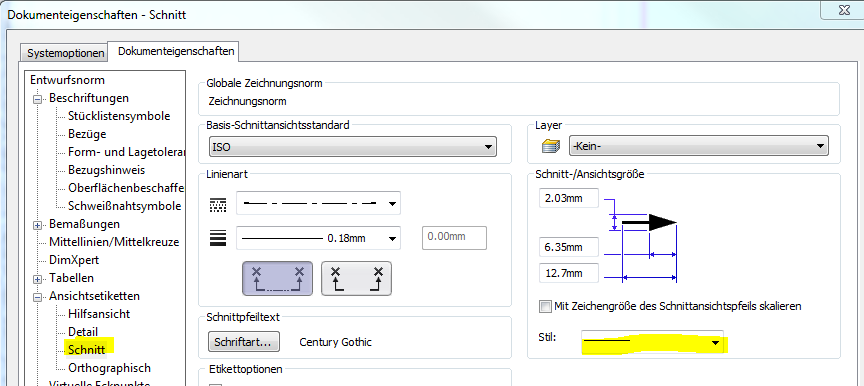The height and width of the screenshot is (386, 864).
Task: Click the Zeichnungsnorm value text
Action: tap(247, 101)
